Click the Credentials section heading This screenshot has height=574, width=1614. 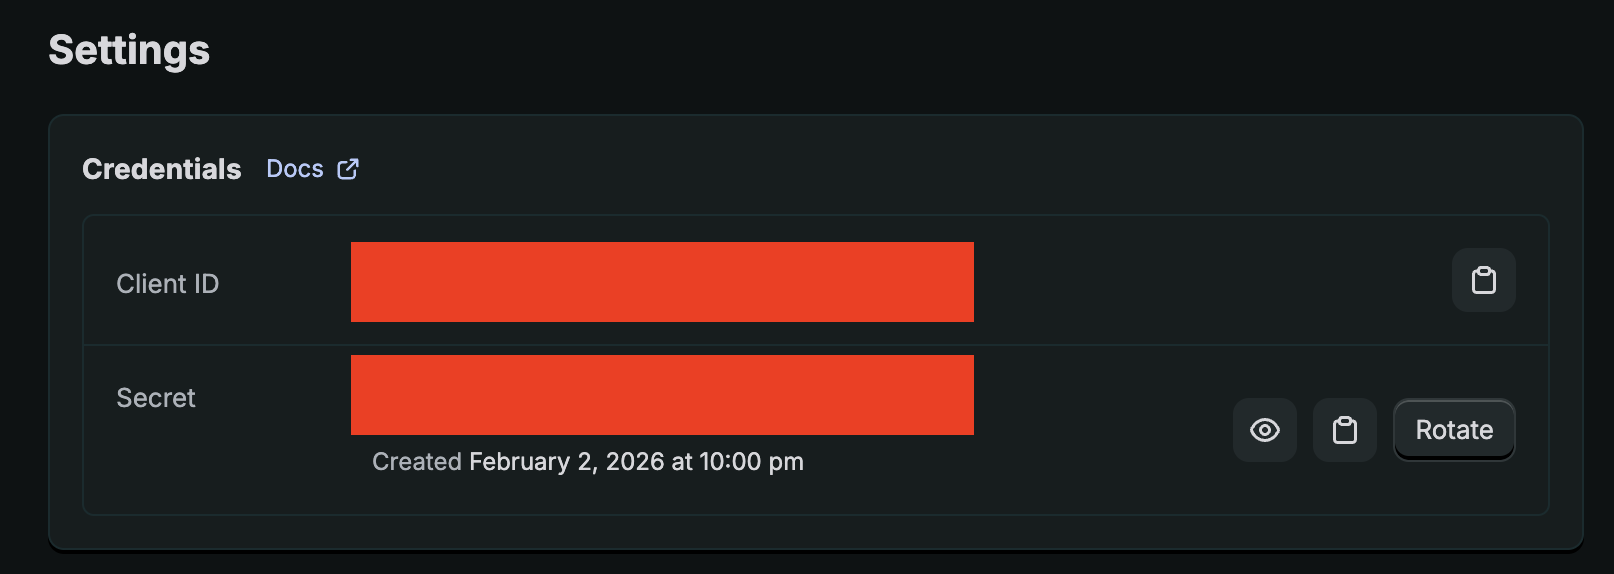click(162, 169)
